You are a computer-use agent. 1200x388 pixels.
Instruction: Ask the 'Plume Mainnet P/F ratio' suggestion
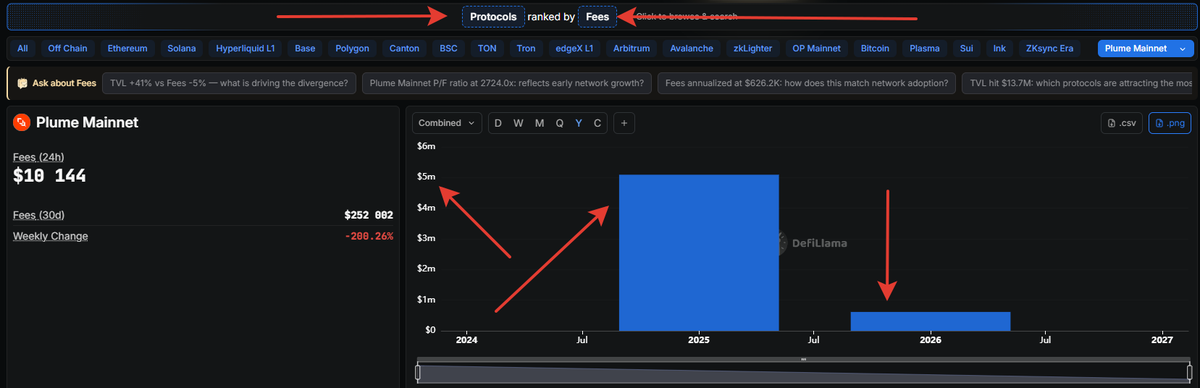click(x=507, y=83)
